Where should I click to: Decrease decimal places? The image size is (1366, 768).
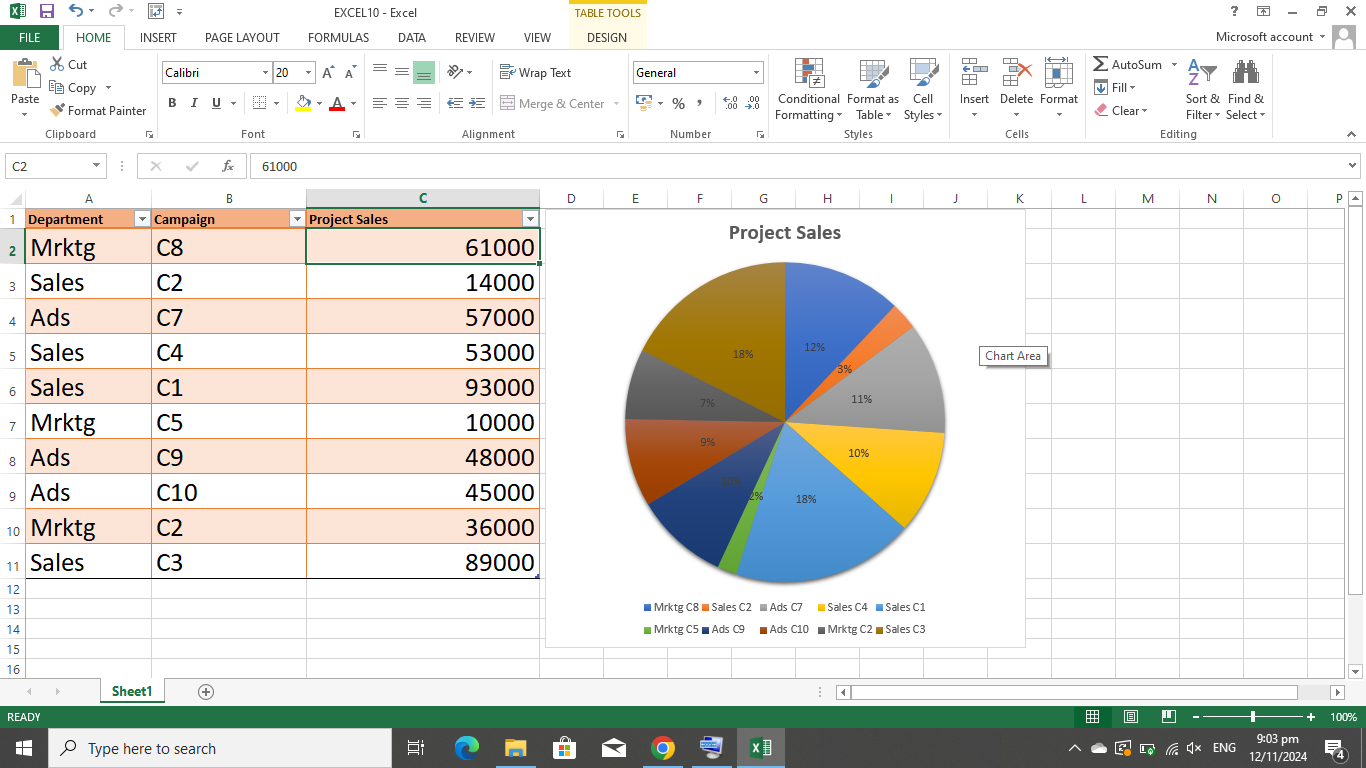point(754,103)
